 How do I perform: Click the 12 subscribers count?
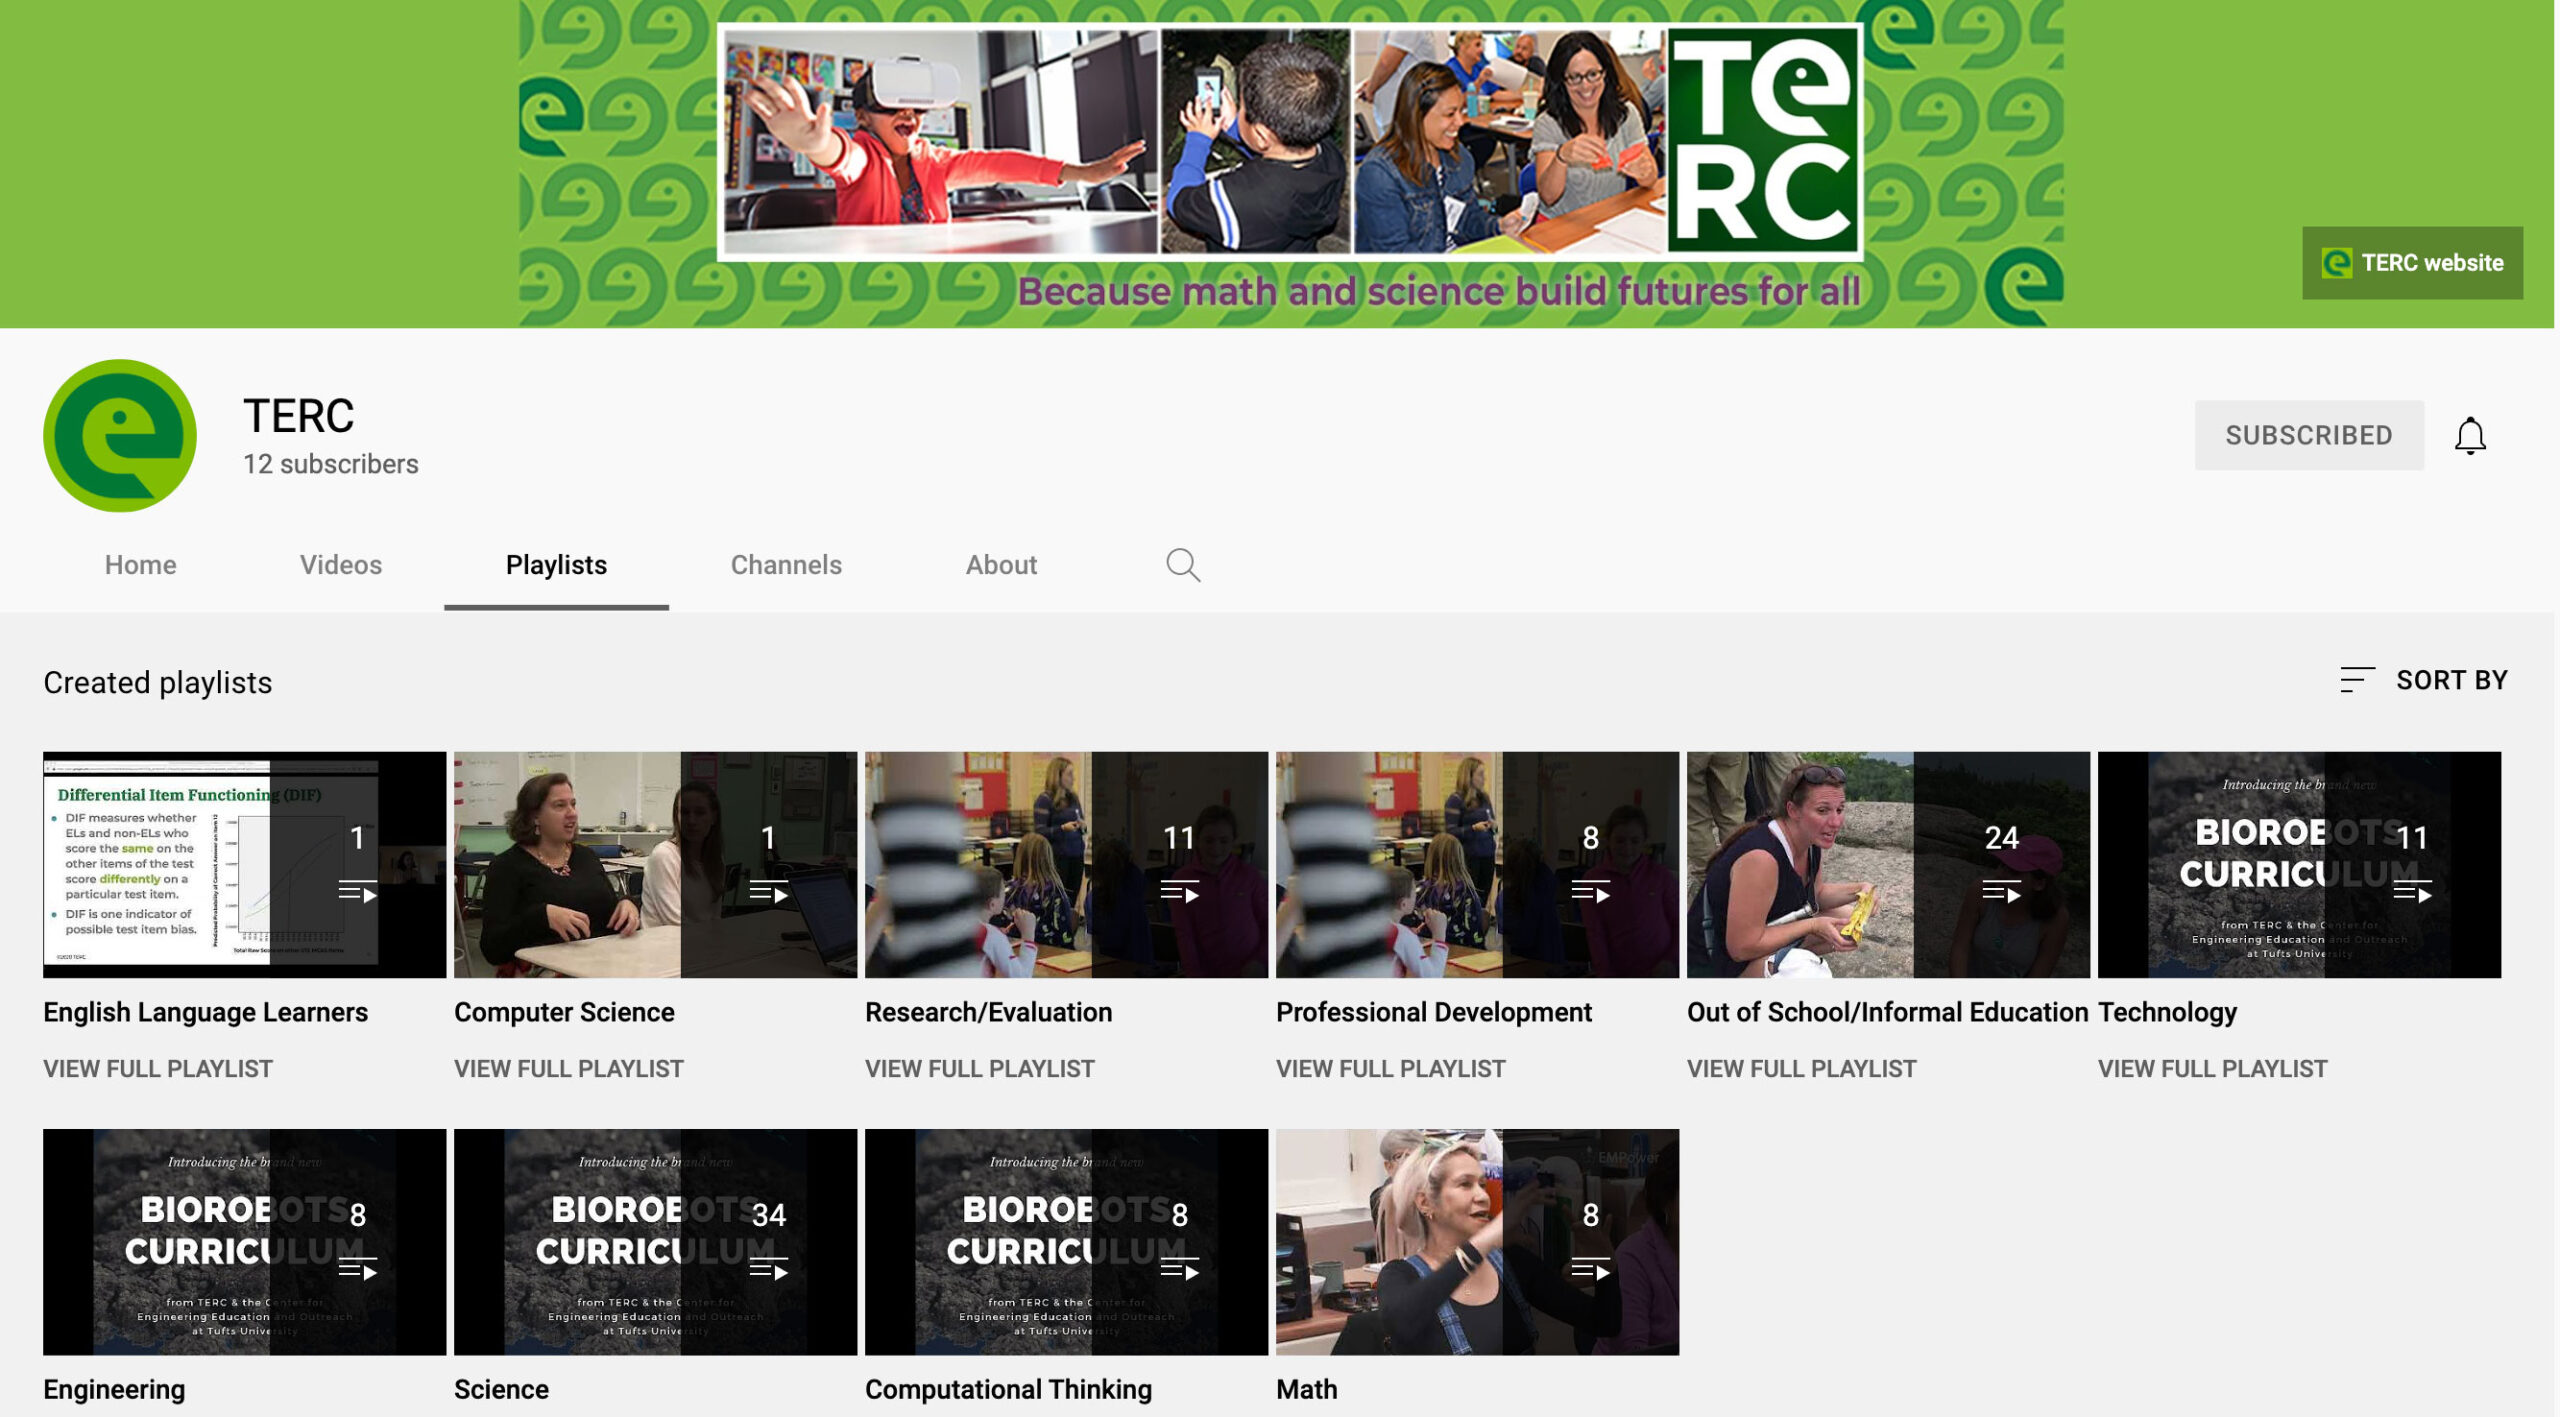[331, 464]
